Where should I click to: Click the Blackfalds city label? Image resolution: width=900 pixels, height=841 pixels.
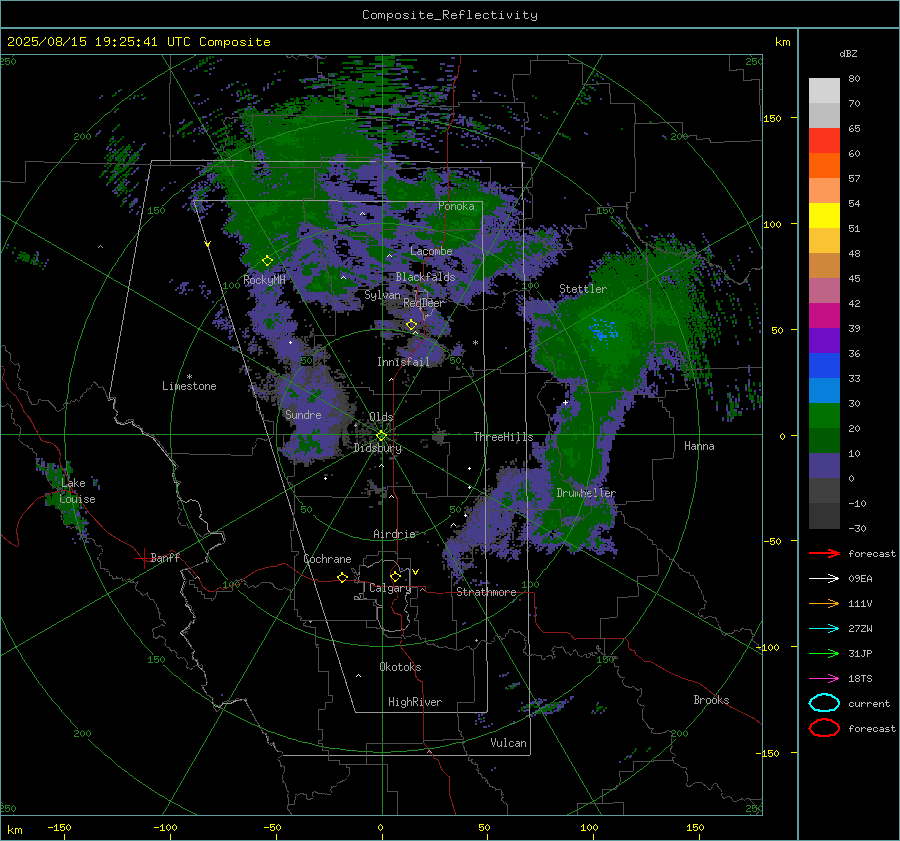(x=425, y=277)
